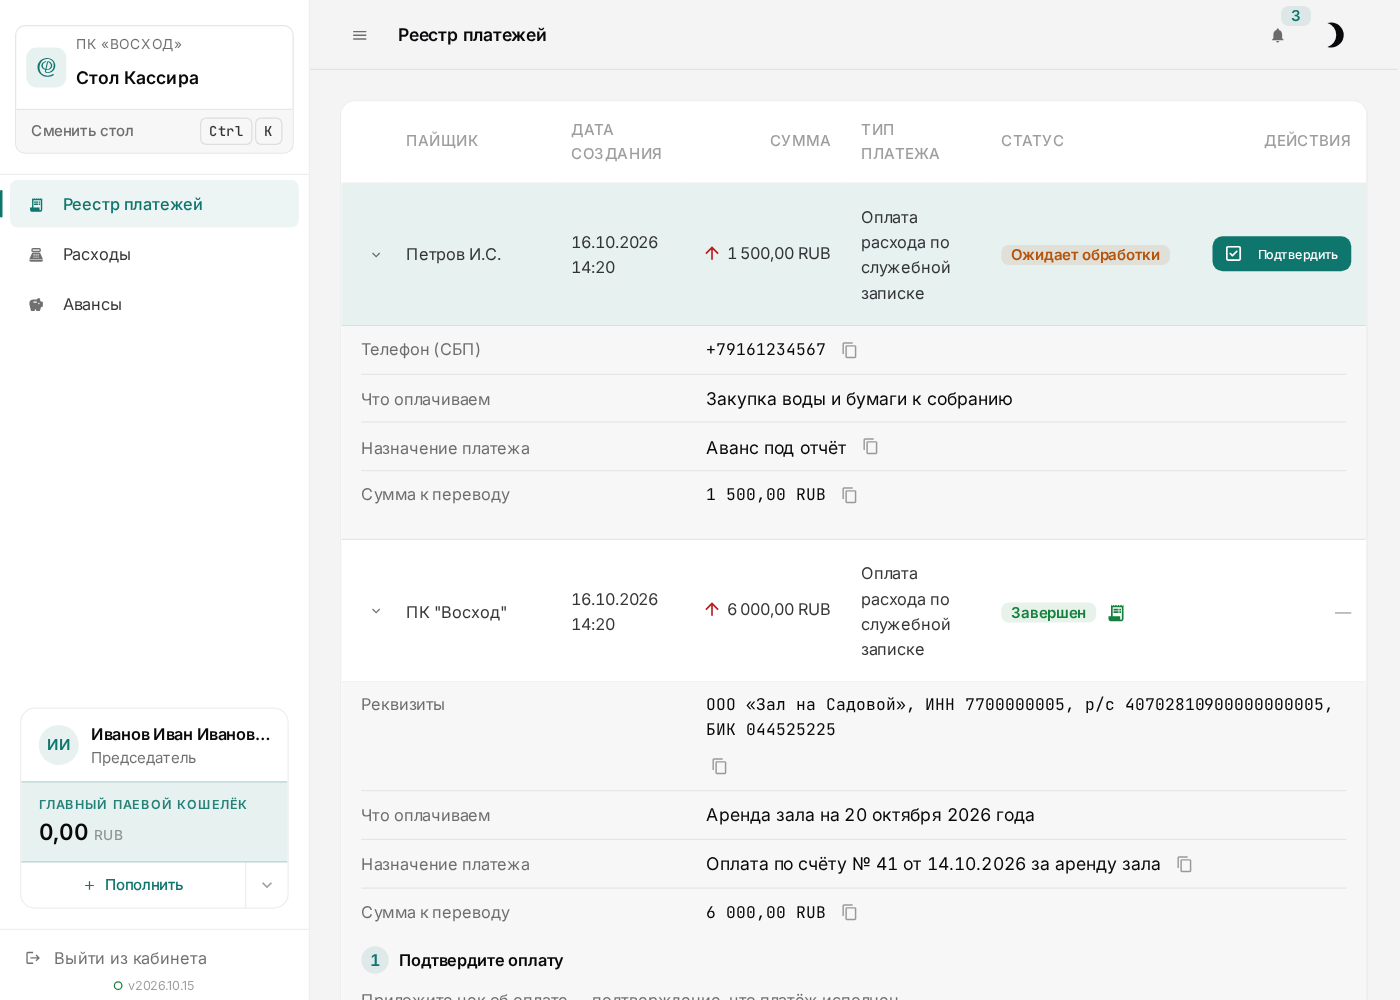Copy the phone number +79161234567
Viewport: 1400px width, 1000px height.
tap(849, 350)
